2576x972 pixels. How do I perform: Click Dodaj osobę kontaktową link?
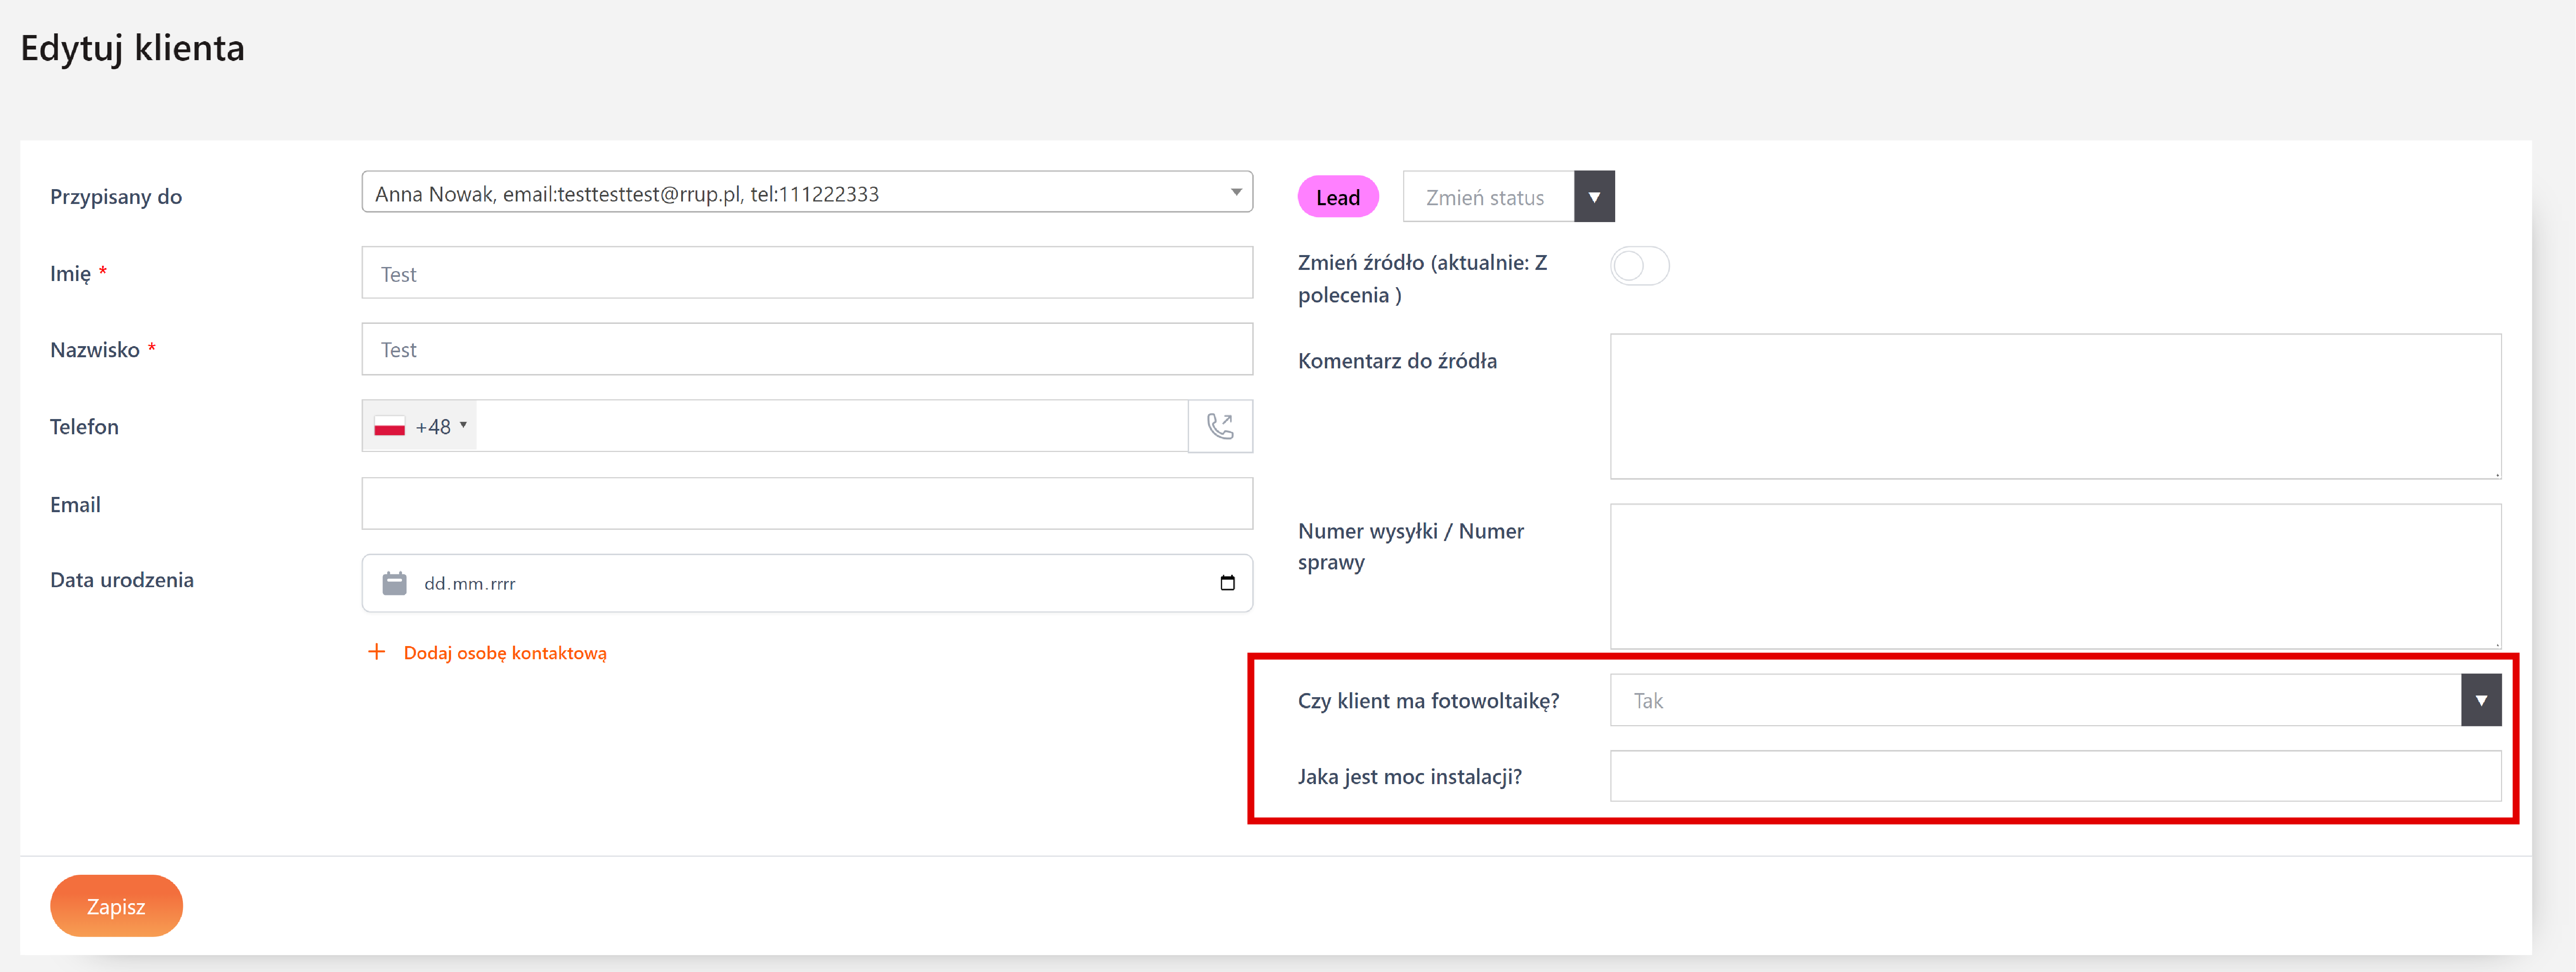[x=505, y=653]
